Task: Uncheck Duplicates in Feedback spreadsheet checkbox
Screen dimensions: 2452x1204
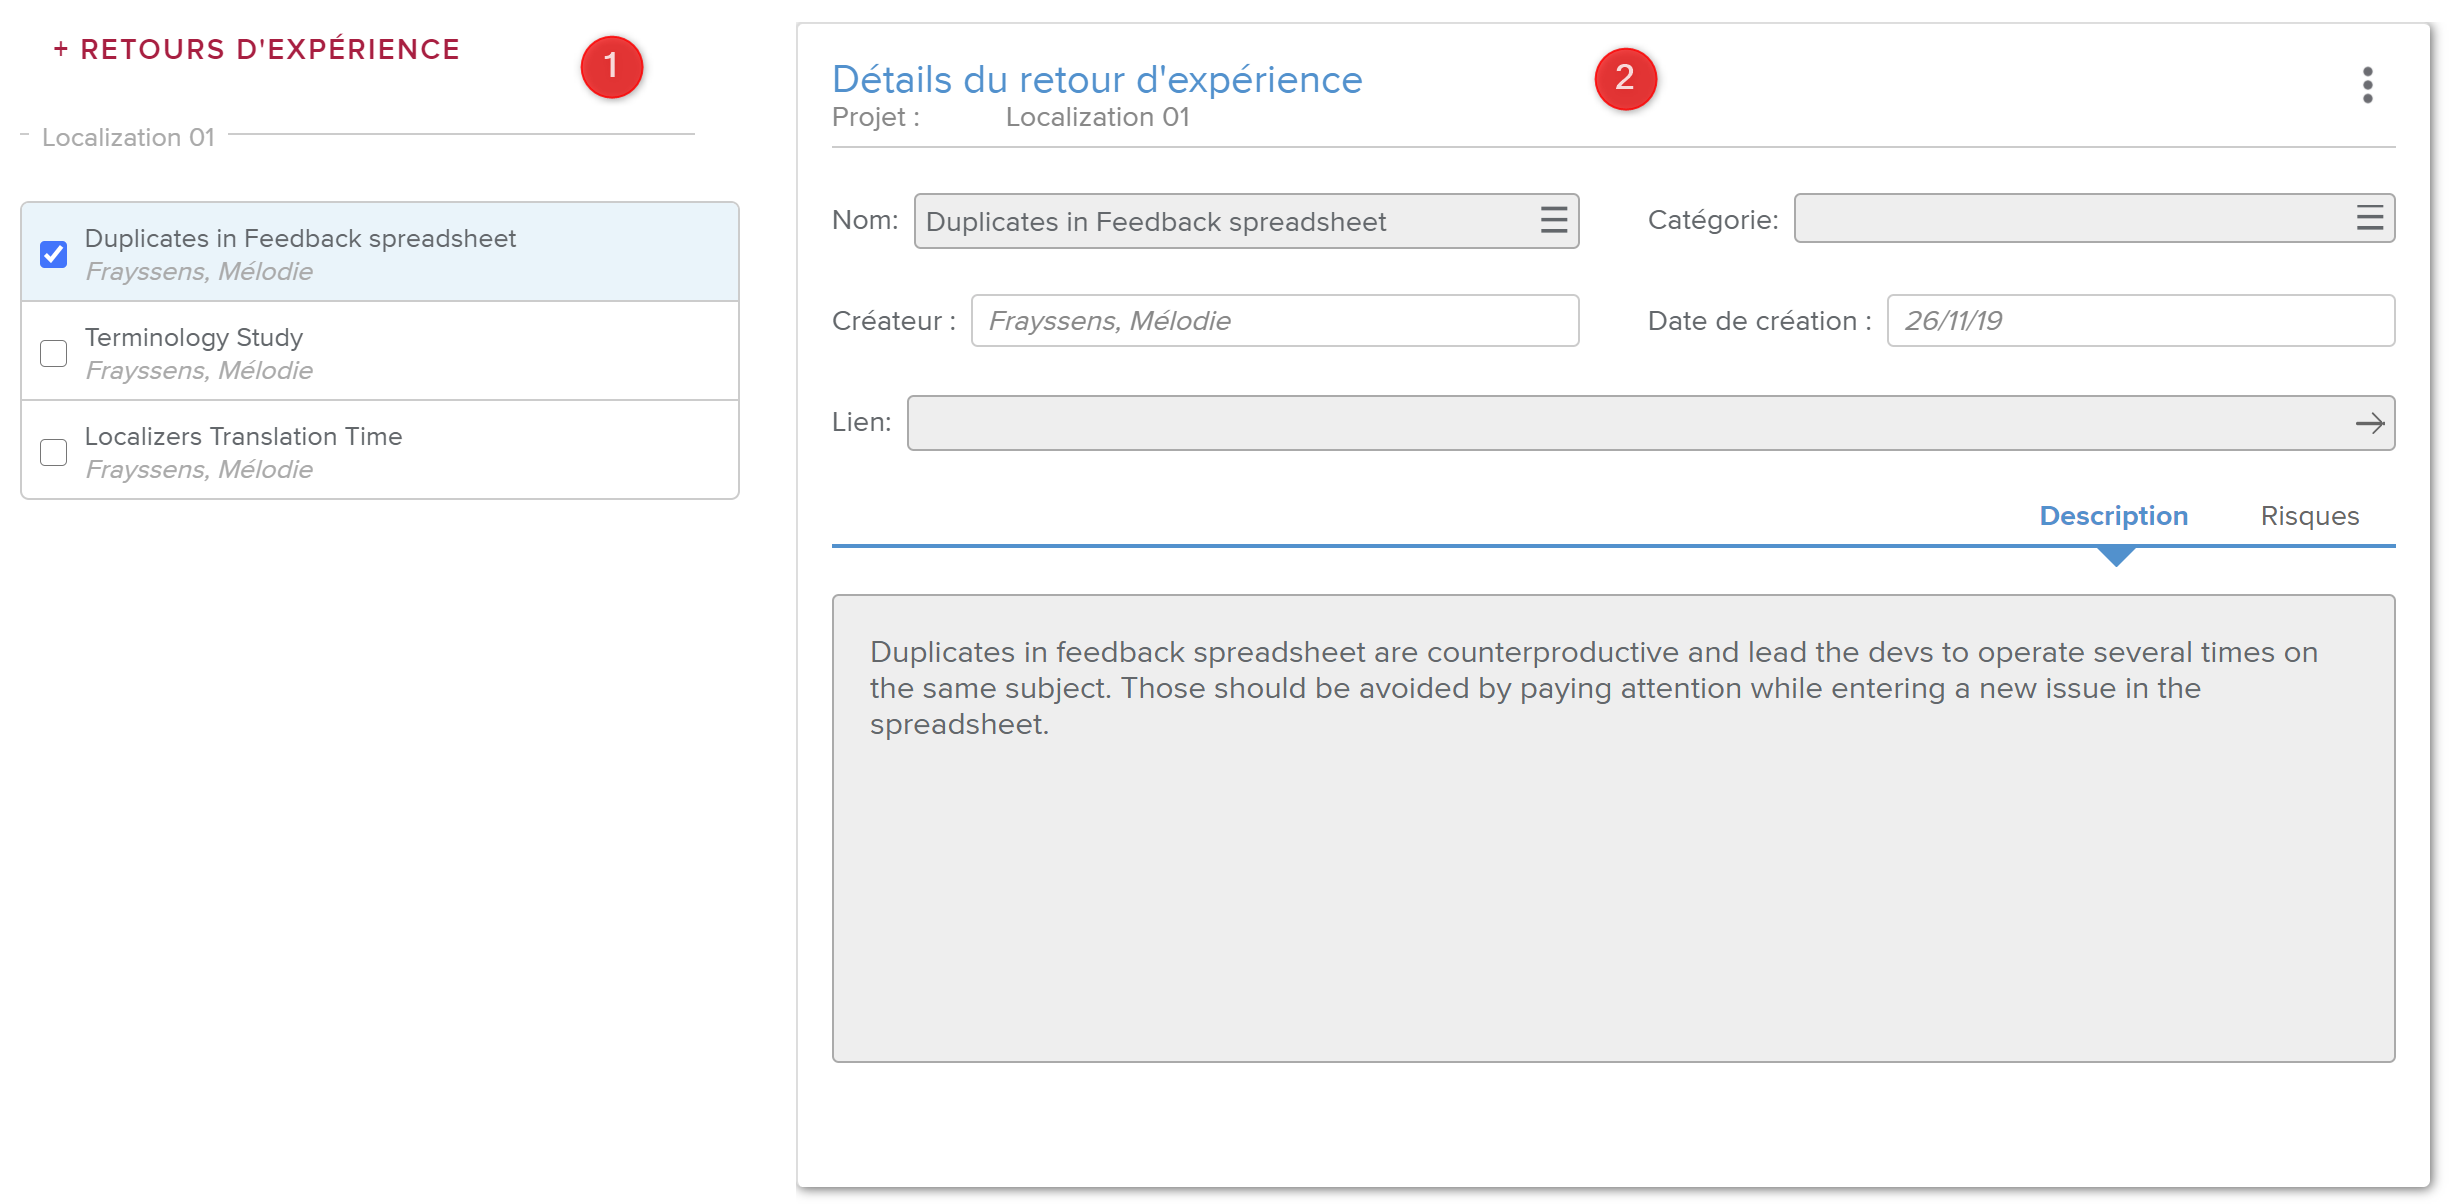Action: (x=54, y=254)
